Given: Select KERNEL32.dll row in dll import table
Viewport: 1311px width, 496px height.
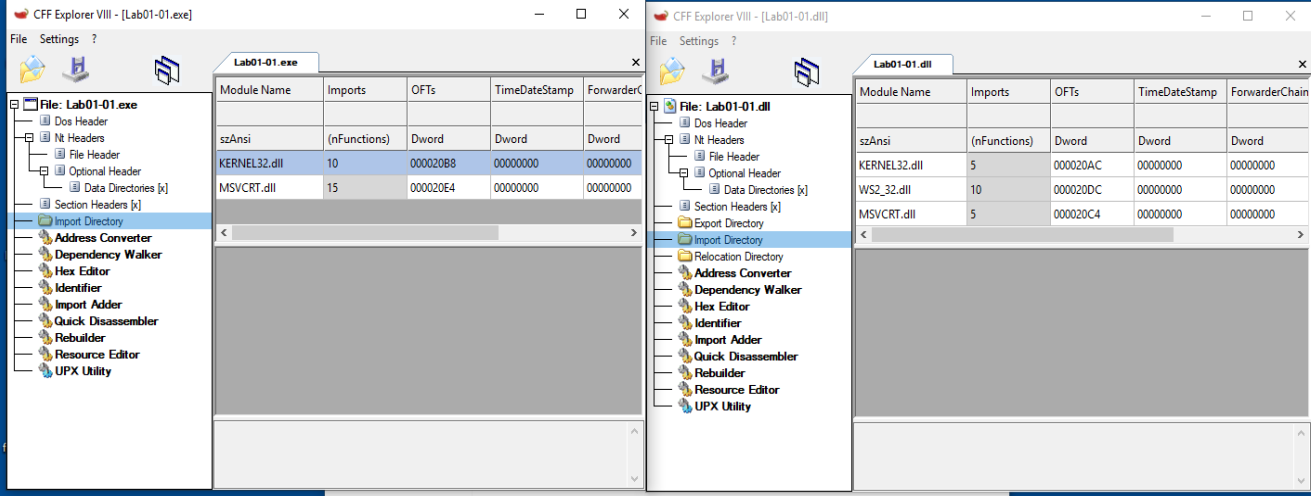Looking at the screenshot, I should [1083, 165].
